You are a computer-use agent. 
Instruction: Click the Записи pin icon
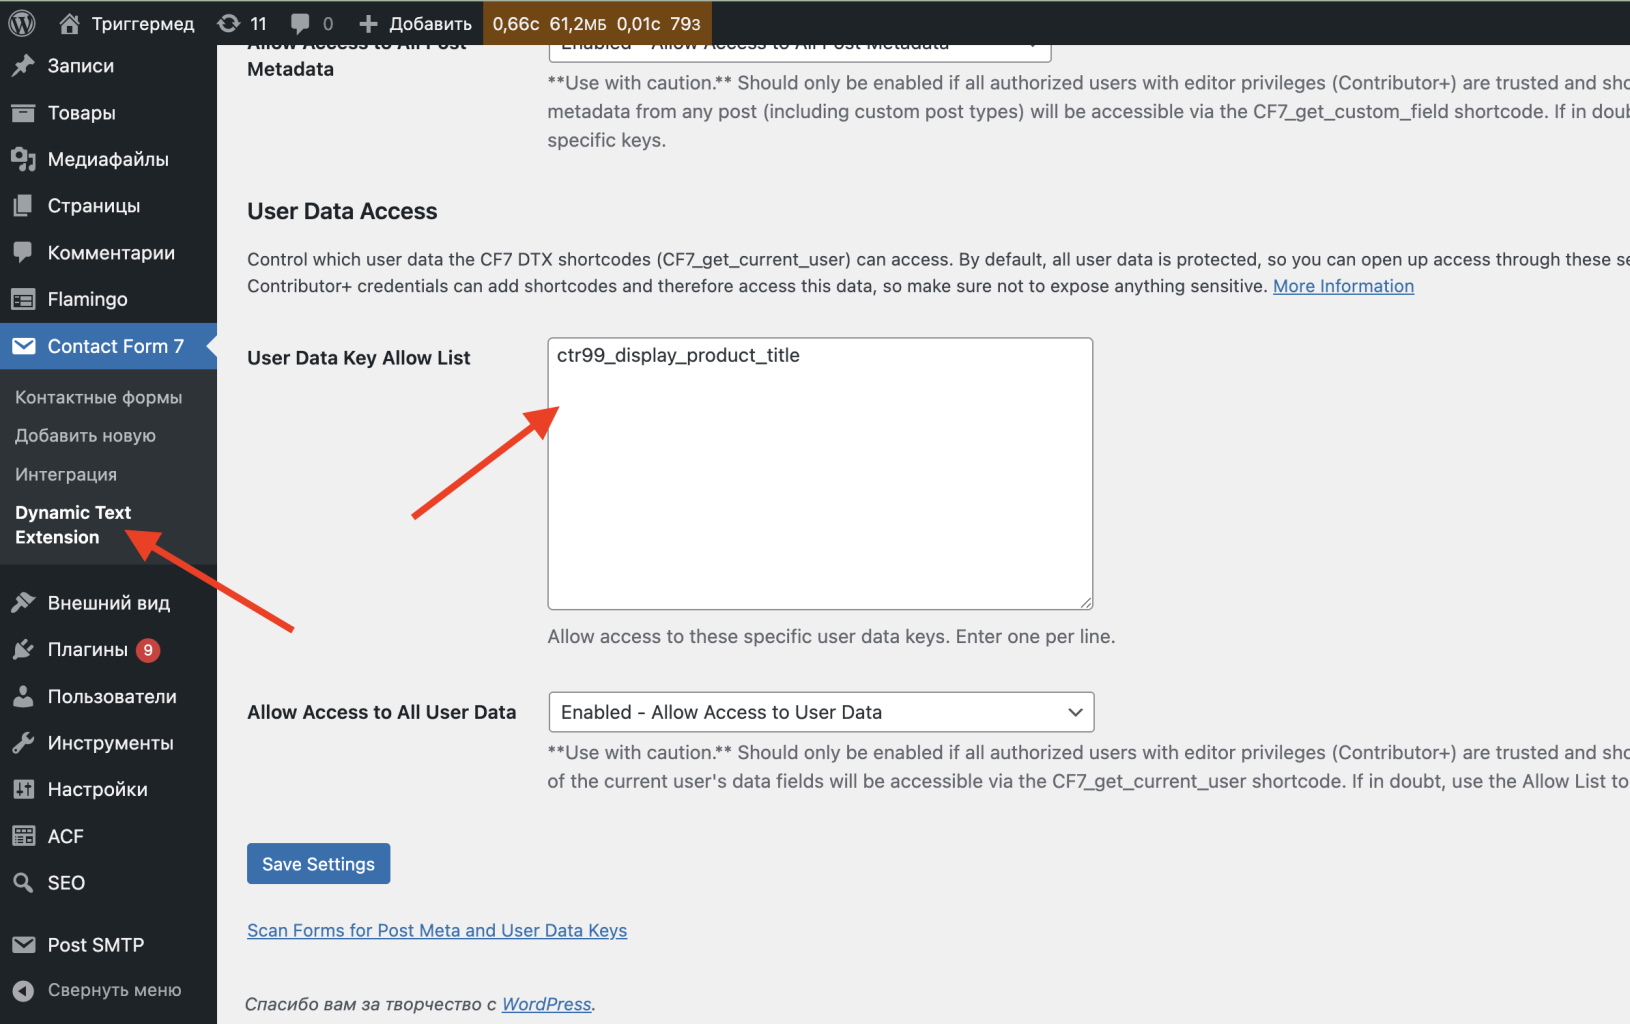(x=23, y=66)
